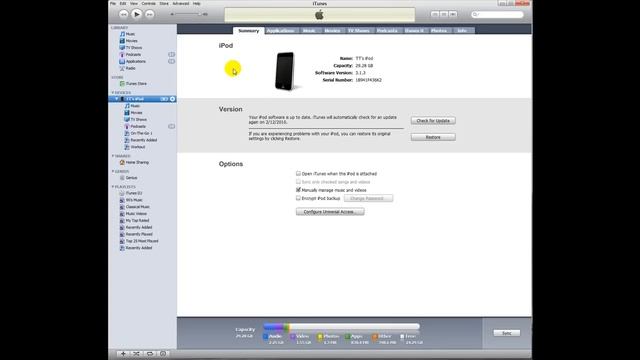Adjust the volume slider in the toolbar
This screenshot has height=360, width=640.
[x=189, y=14]
